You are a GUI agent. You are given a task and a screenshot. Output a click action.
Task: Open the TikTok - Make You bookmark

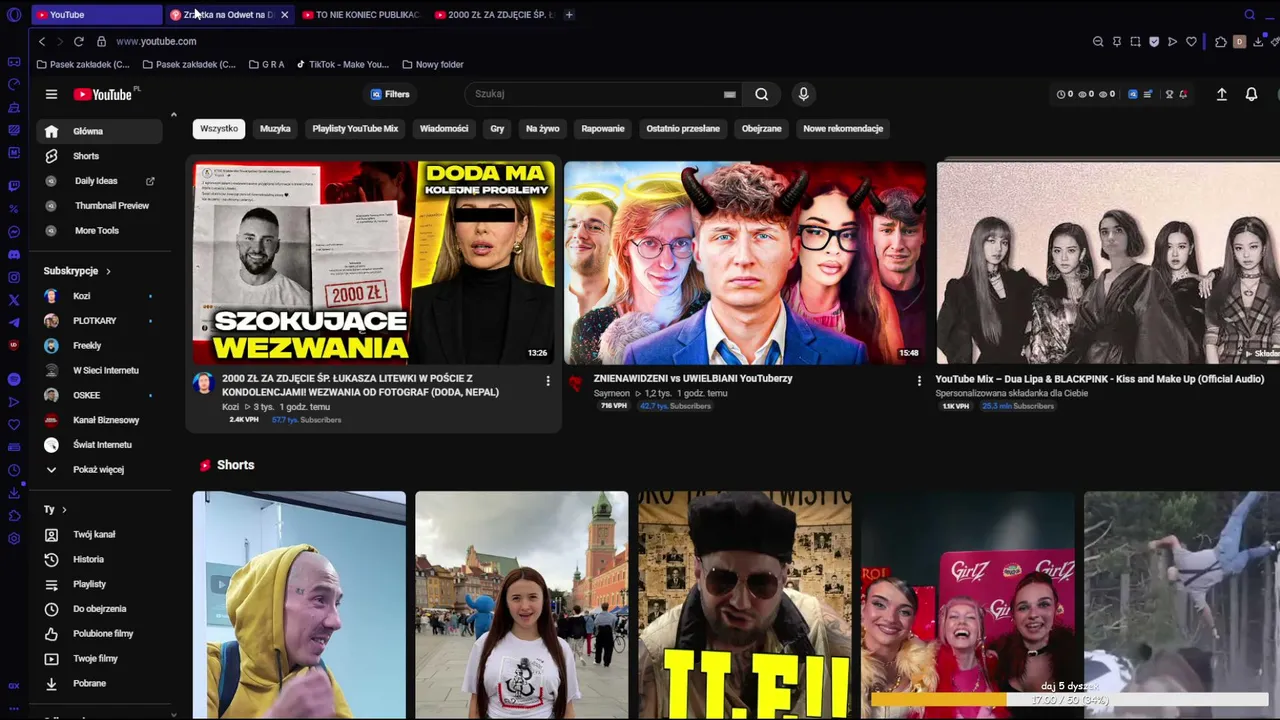pyautogui.click(x=342, y=65)
